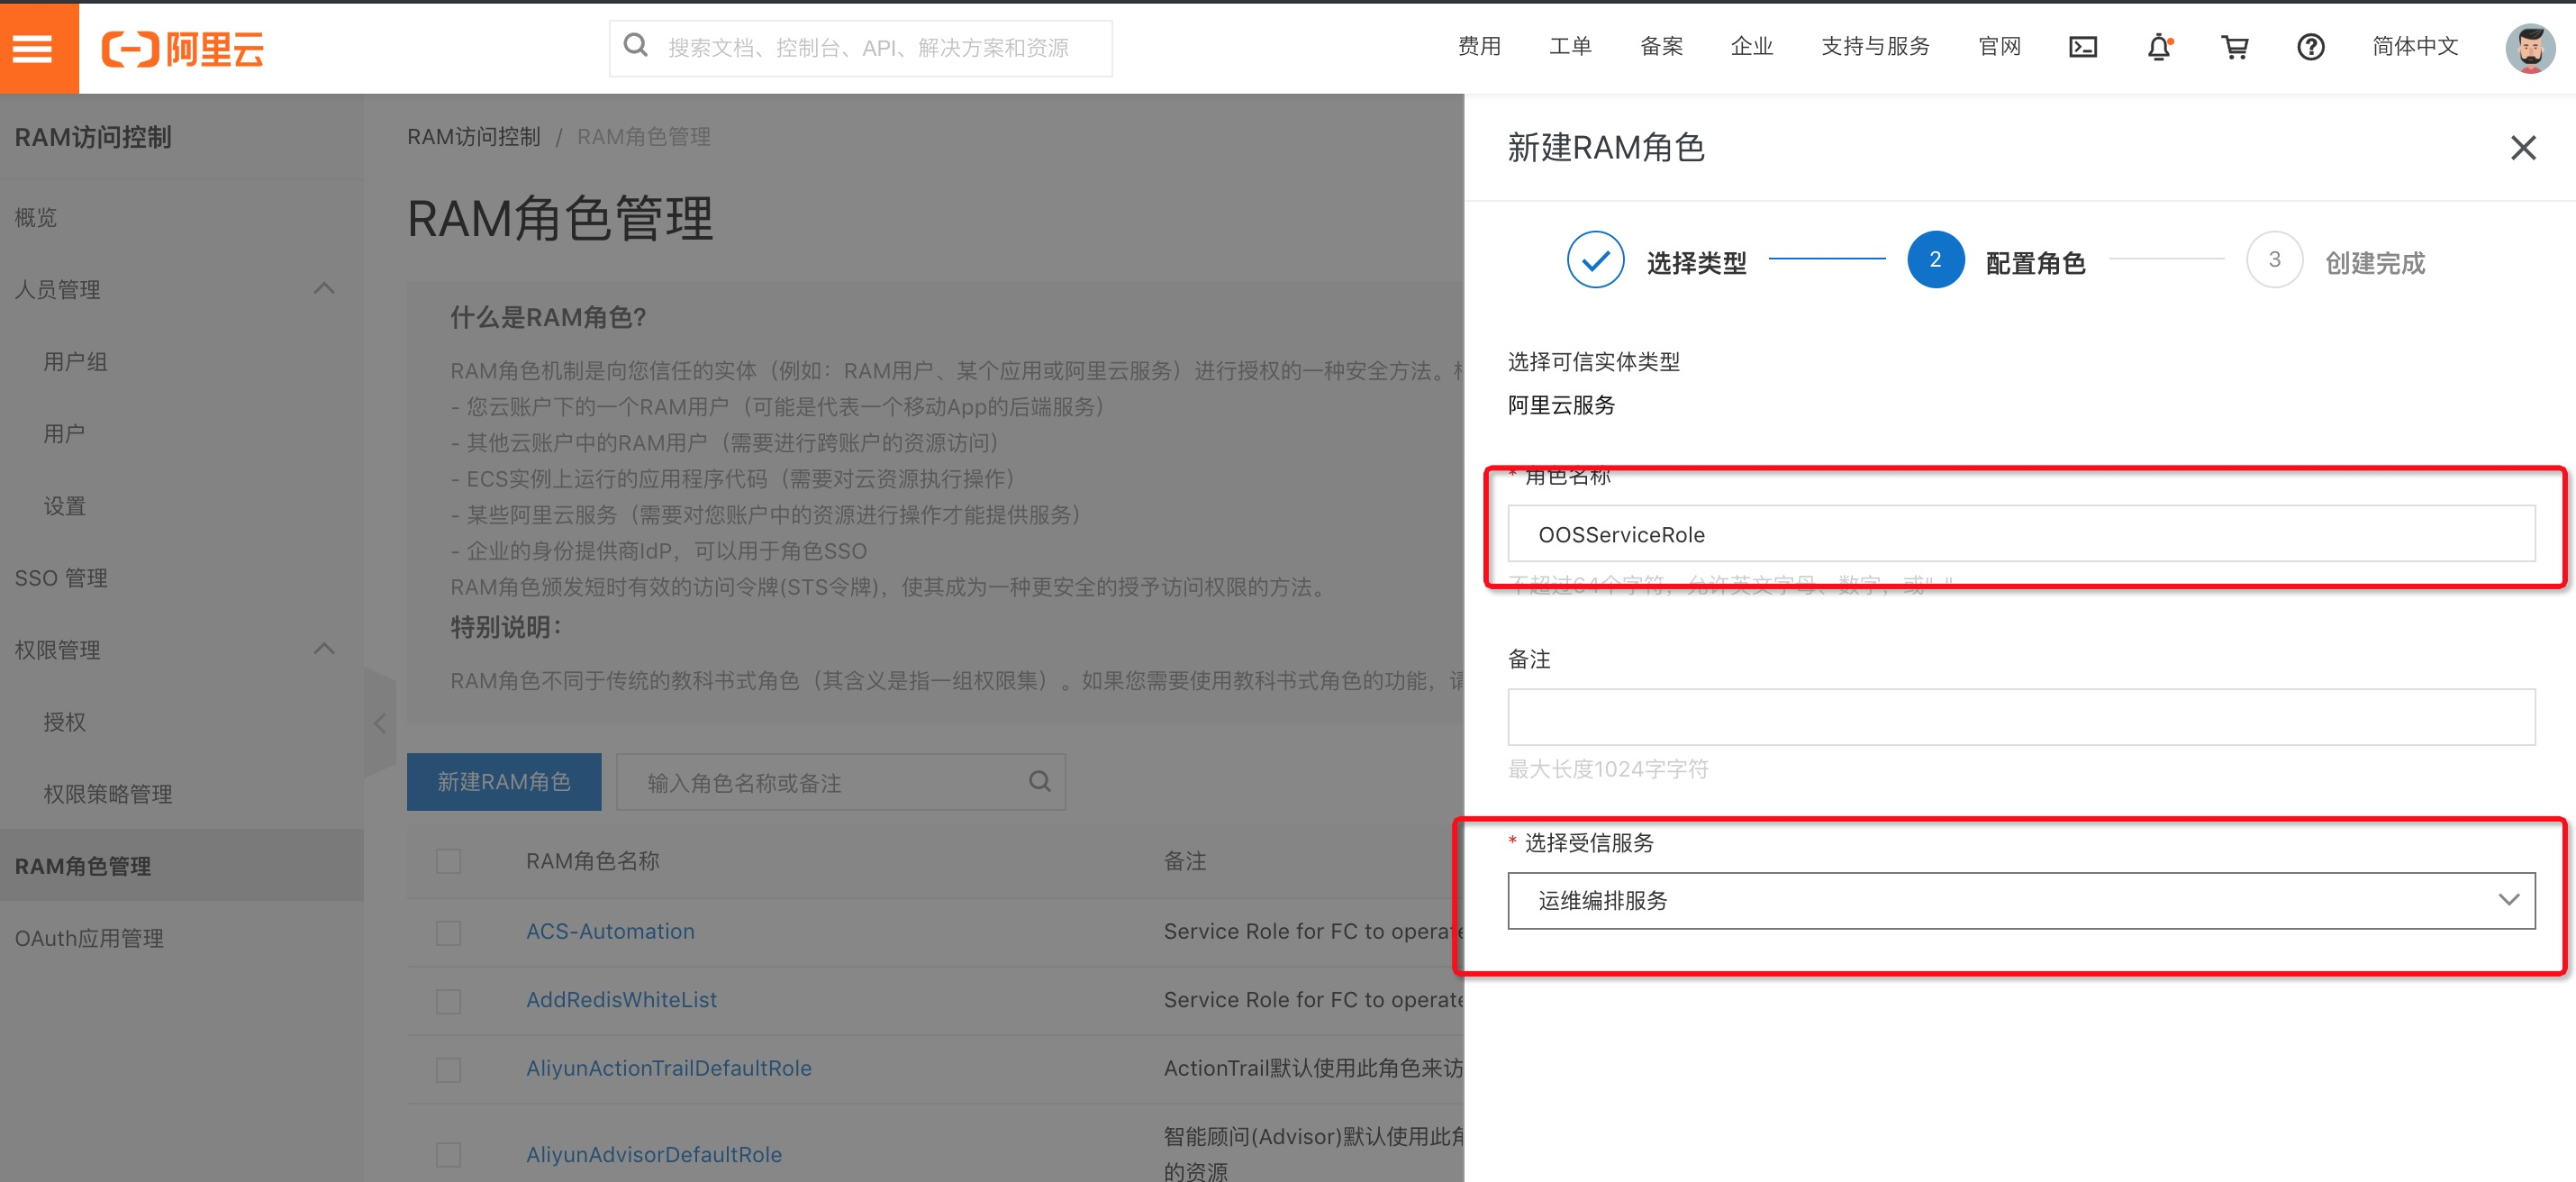Check the AliyunAdvisorDefaultRole row checkbox
The height and width of the screenshot is (1182, 2576).
tap(448, 1155)
